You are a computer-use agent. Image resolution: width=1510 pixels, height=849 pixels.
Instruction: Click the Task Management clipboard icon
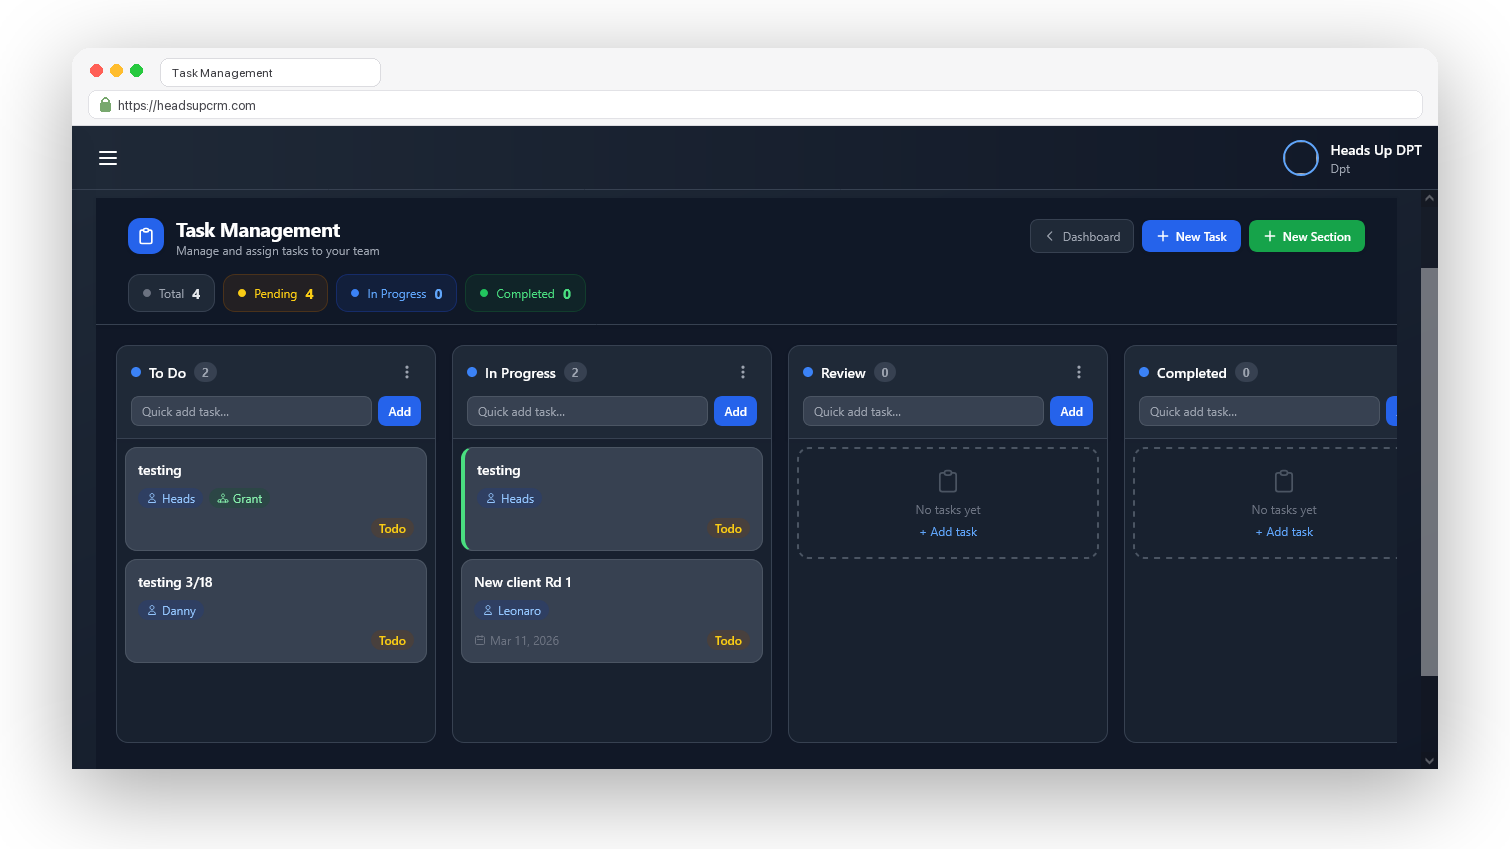click(146, 236)
